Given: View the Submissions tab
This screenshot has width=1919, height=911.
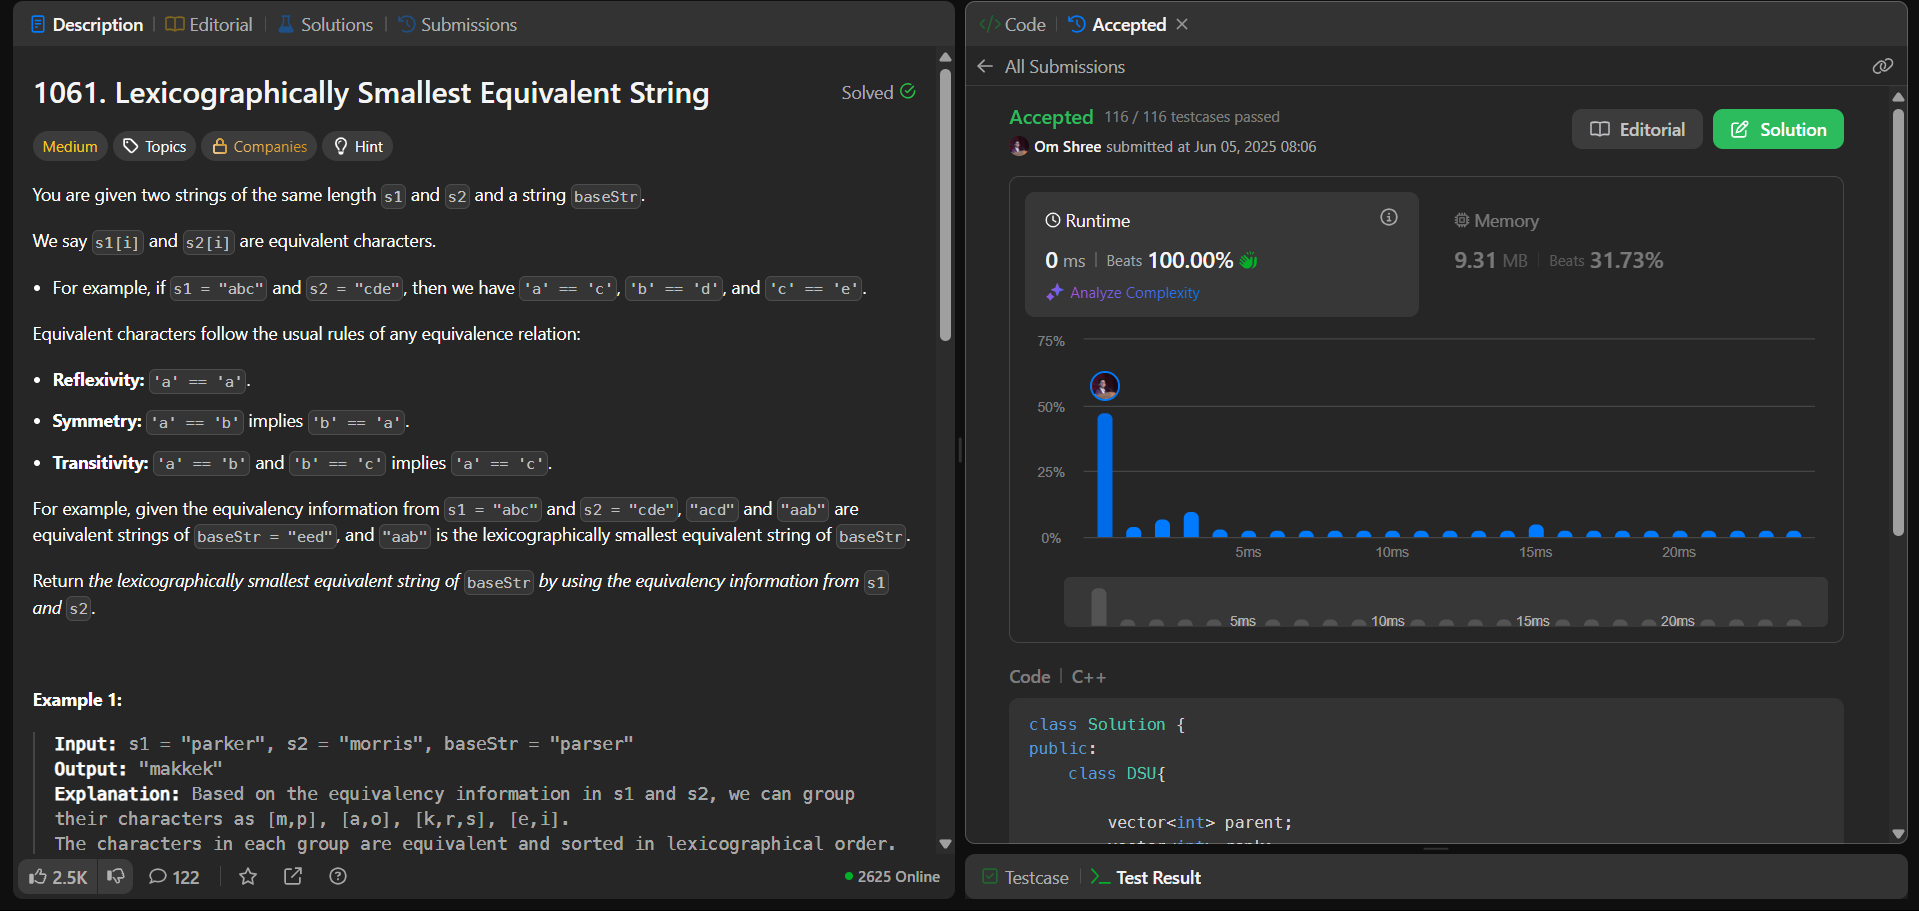Looking at the screenshot, I should click(457, 24).
